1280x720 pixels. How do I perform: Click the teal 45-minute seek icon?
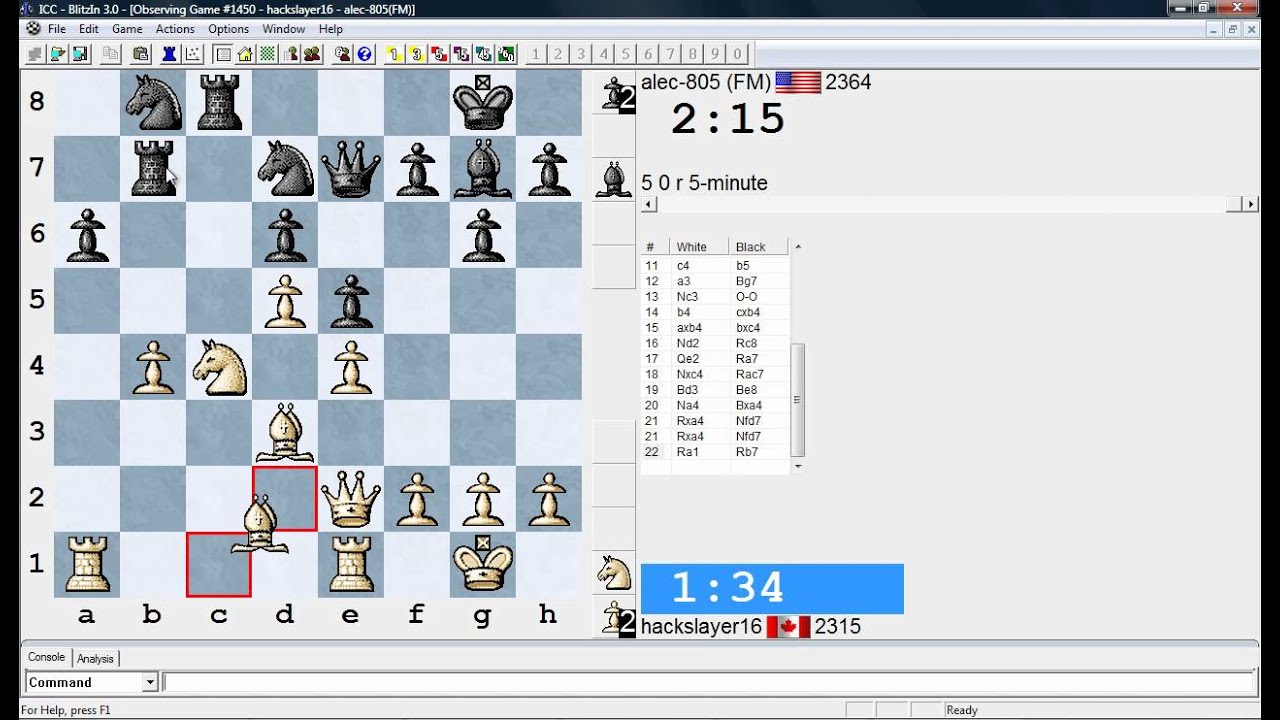coord(484,54)
